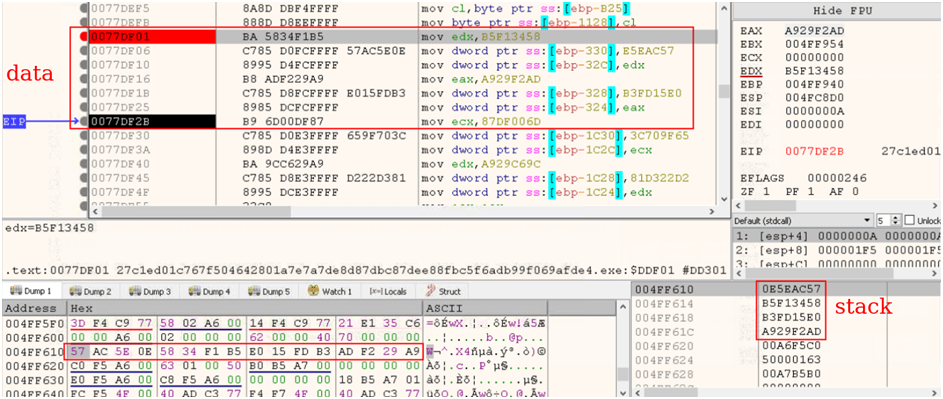
Task: Toggle the Unlock checkbox
Action: click(x=909, y=220)
